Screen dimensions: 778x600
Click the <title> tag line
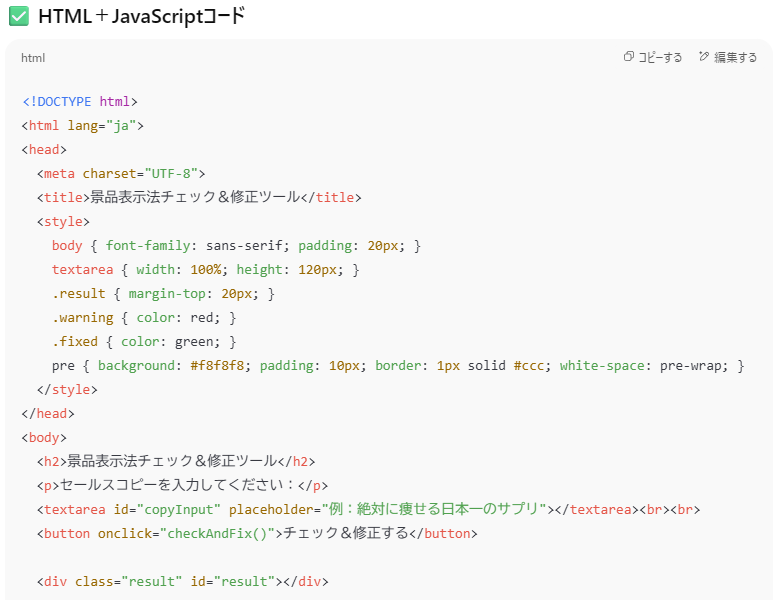pyautogui.click(x=199, y=198)
